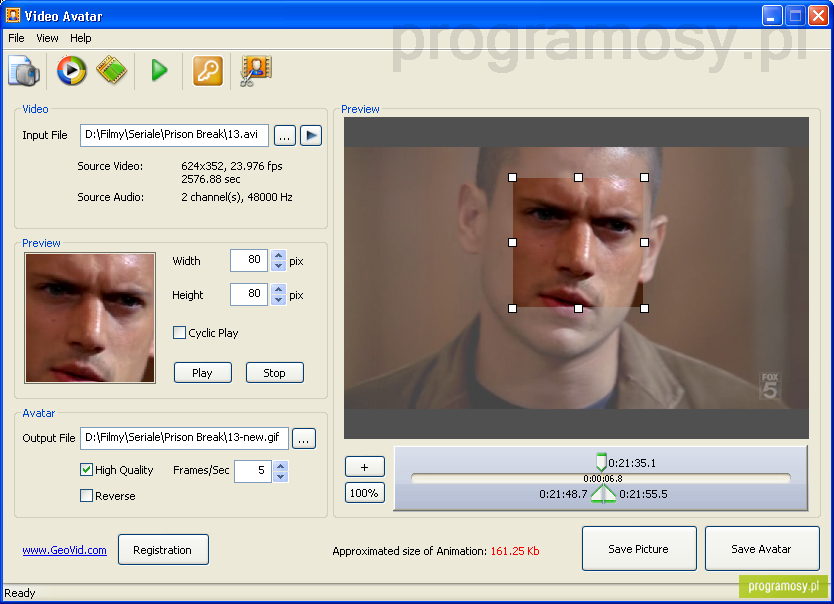Click the Input File path field

[x=174, y=135]
